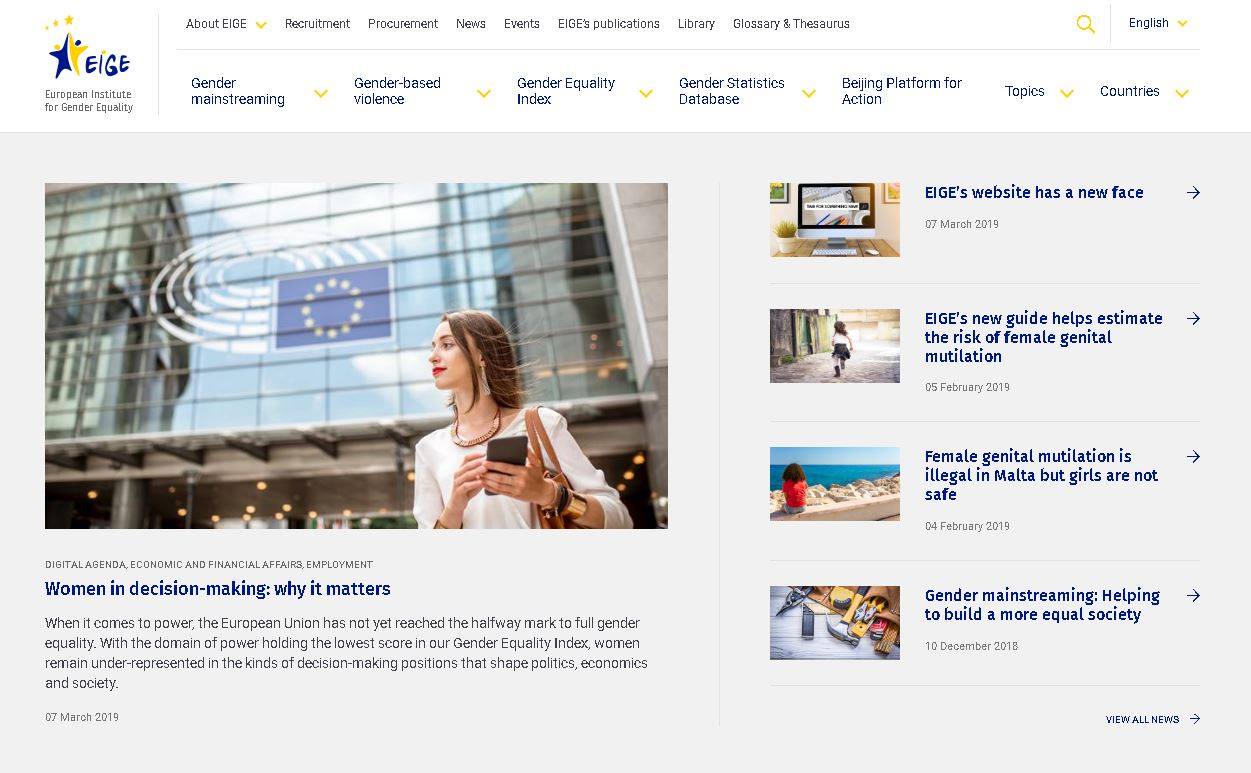Click the girl by the sea thumbnail
Viewport: 1251px width, 773px height.
point(835,484)
